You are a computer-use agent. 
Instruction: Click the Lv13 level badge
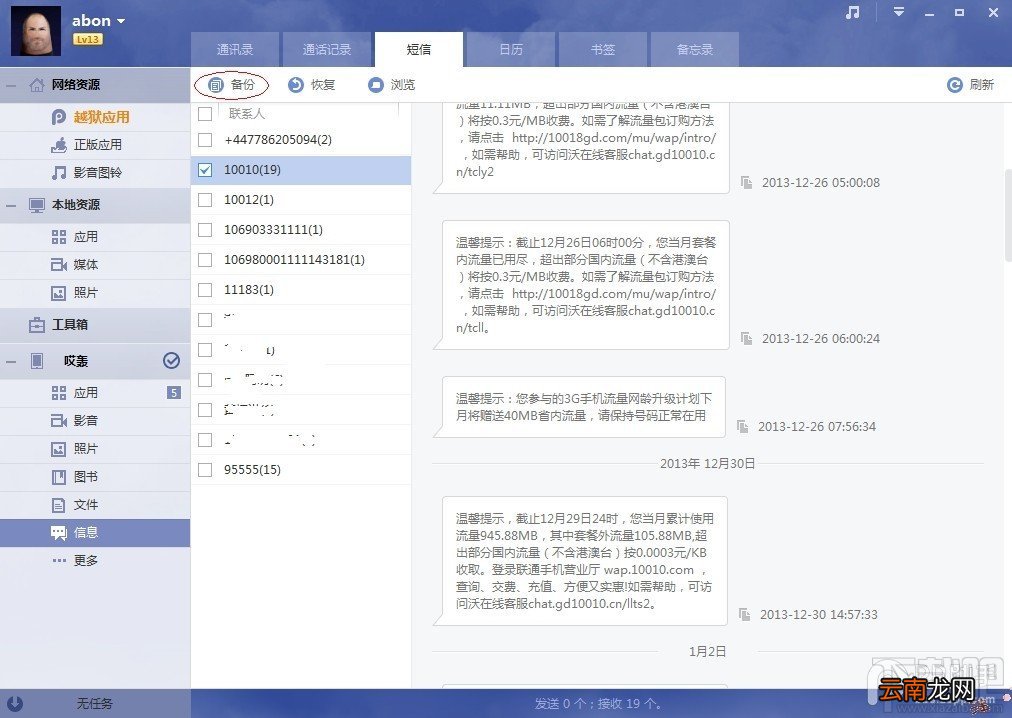[87, 39]
